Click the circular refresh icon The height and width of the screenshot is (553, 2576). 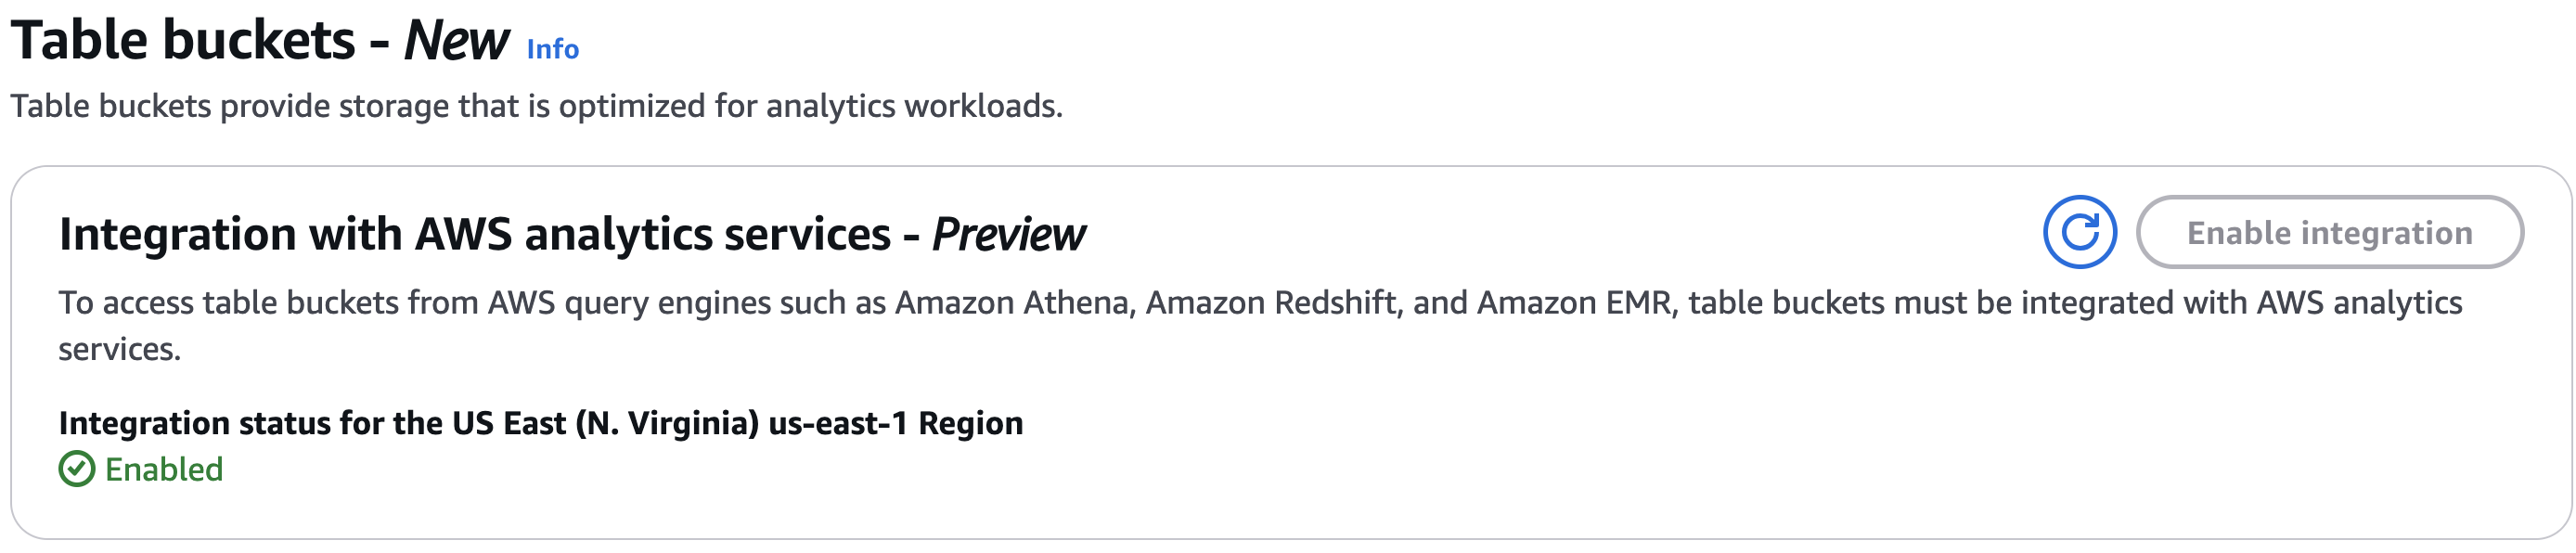point(2079,233)
